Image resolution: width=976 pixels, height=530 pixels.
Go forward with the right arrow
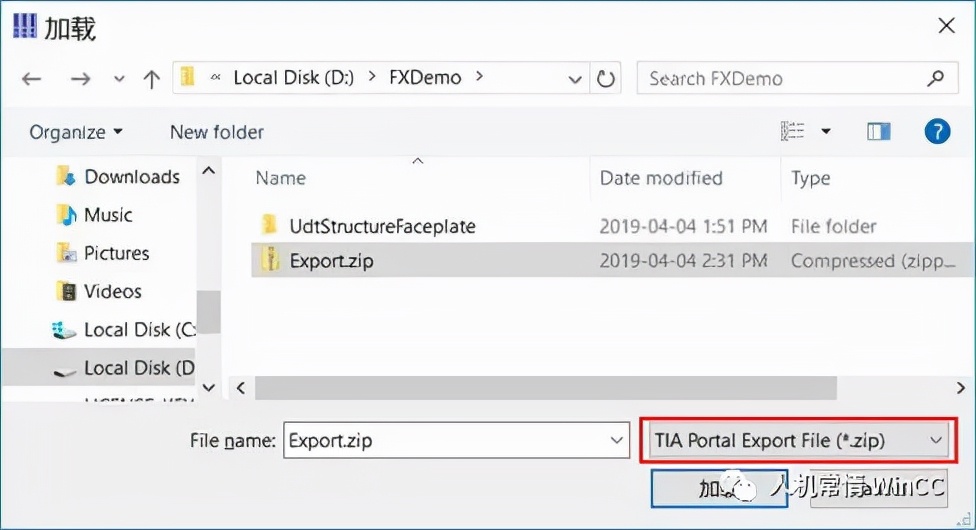pos(80,79)
